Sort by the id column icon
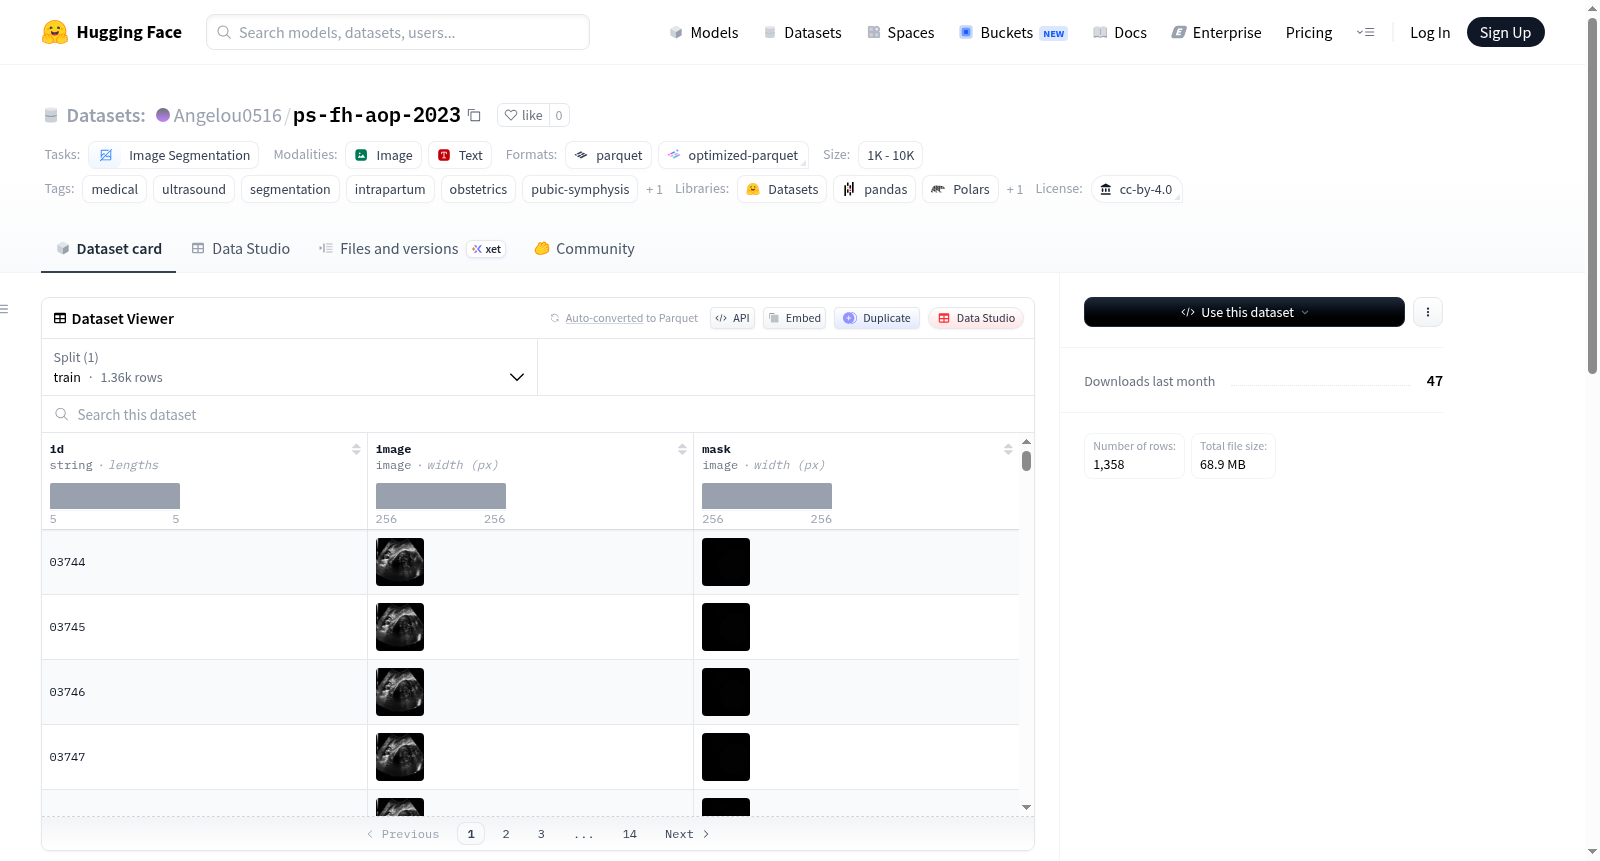The width and height of the screenshot is (1600, 861). coord(356,449)
